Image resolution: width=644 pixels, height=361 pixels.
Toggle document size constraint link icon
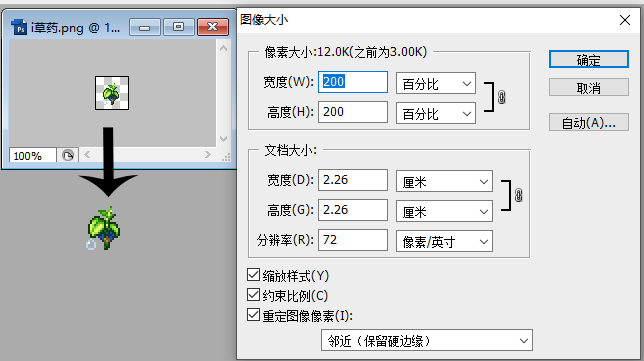tap(518, 195)
